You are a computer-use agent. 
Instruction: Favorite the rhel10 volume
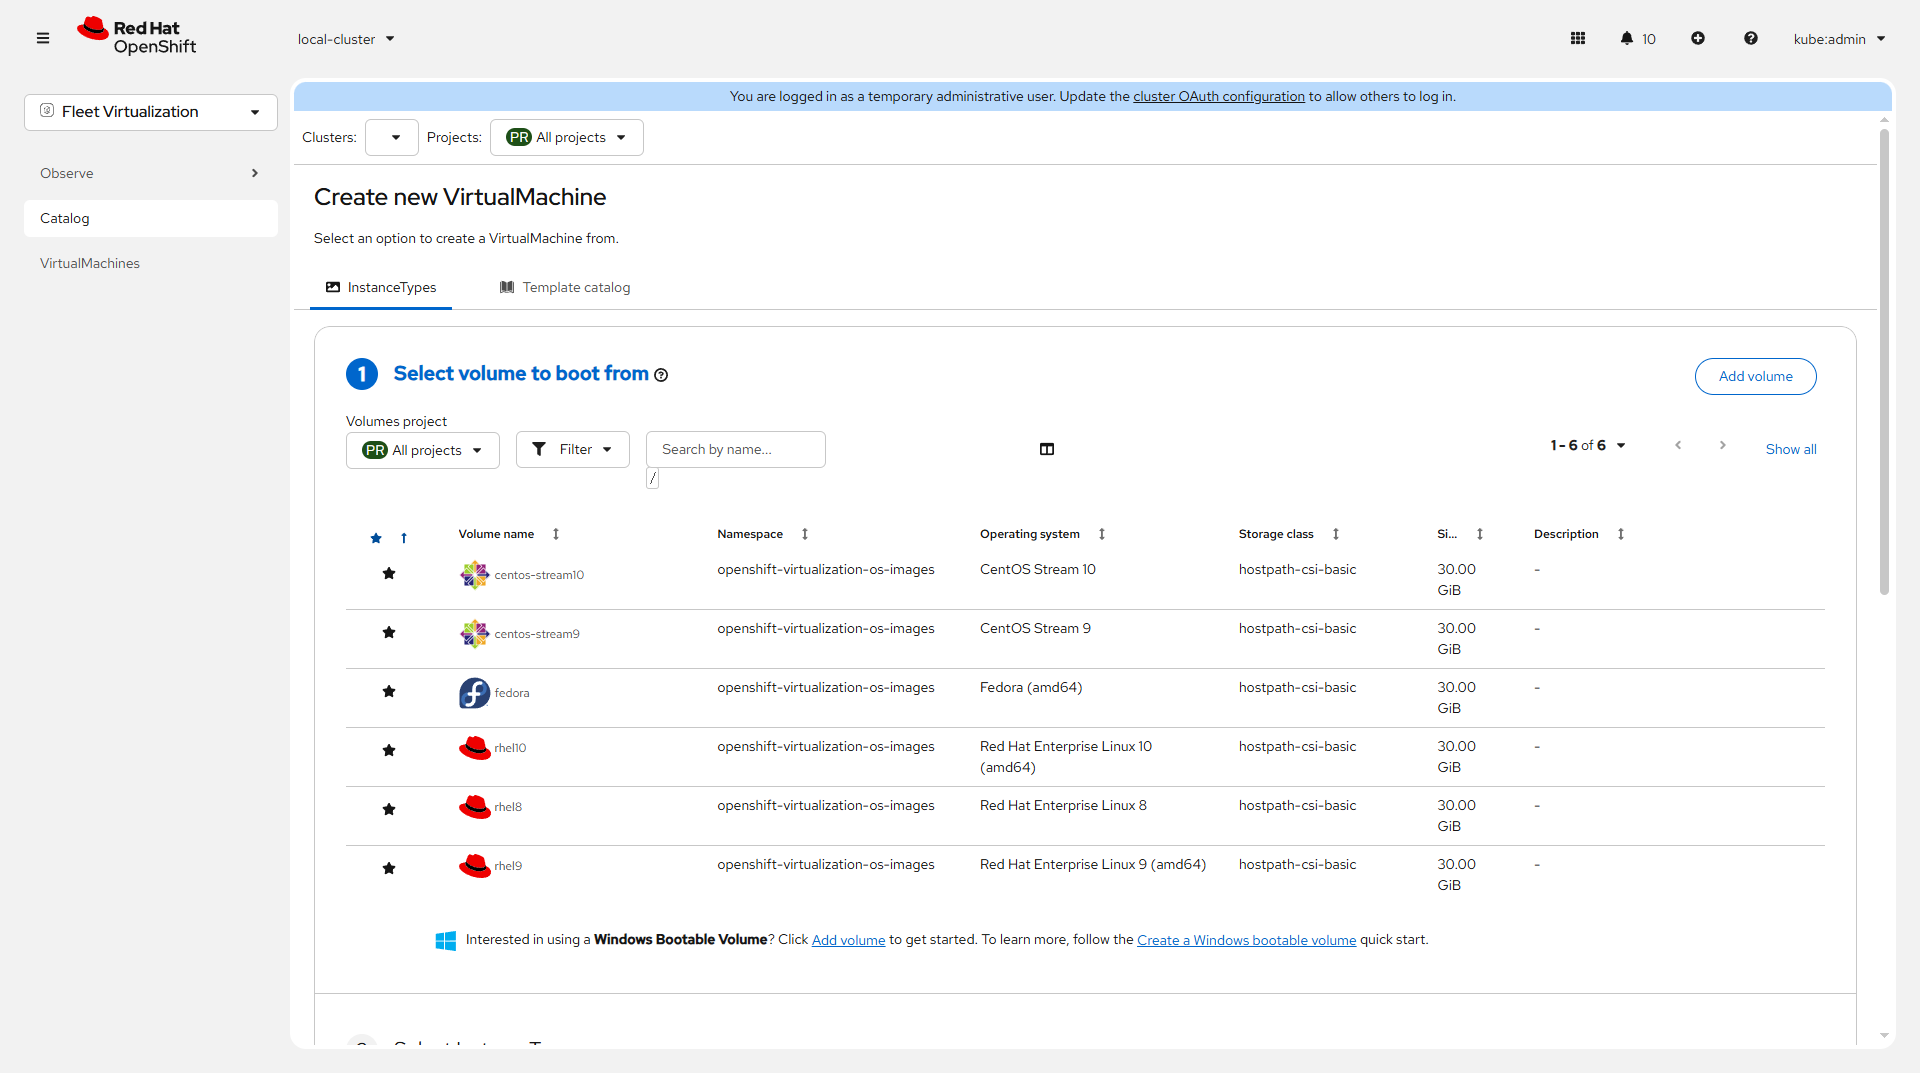[x=389, y=751]
